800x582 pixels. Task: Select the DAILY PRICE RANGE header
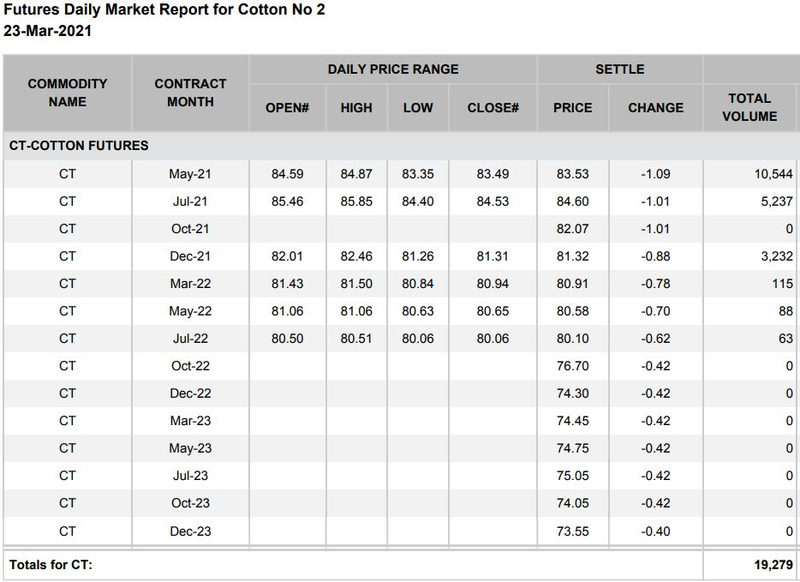pyautogui.click(x=393, y=70)
